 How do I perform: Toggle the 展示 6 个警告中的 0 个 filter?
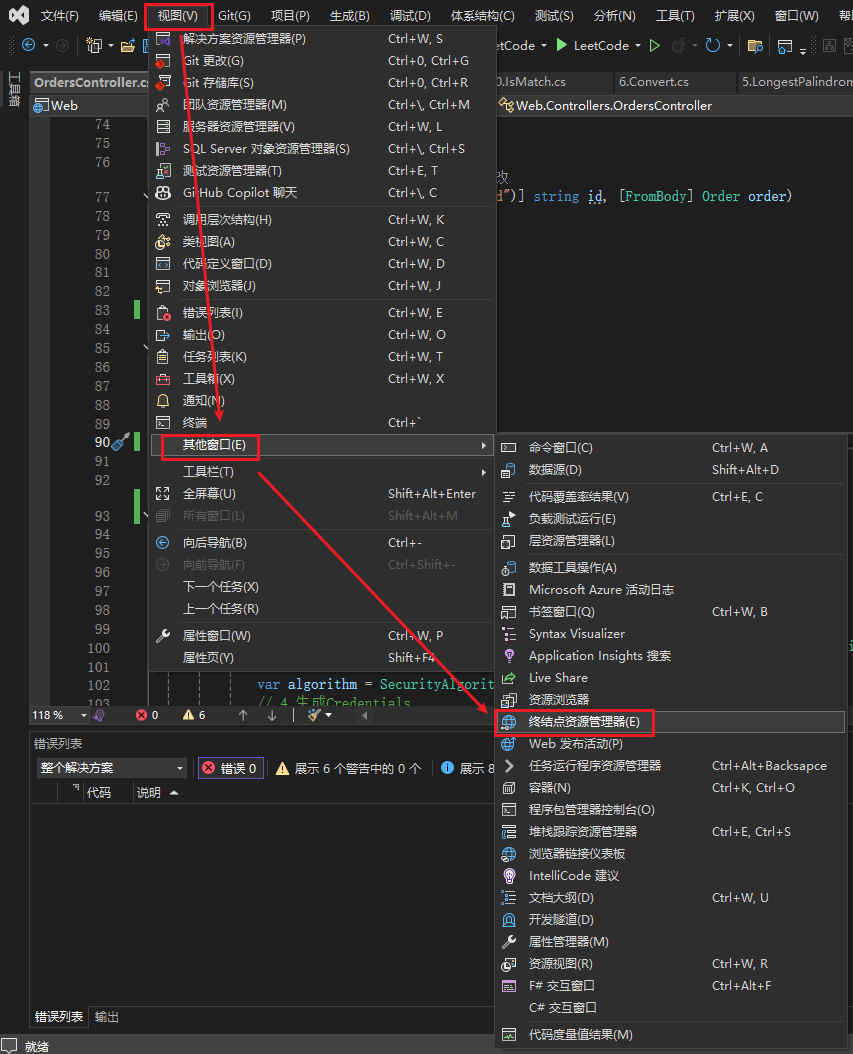tap(348, 768)
